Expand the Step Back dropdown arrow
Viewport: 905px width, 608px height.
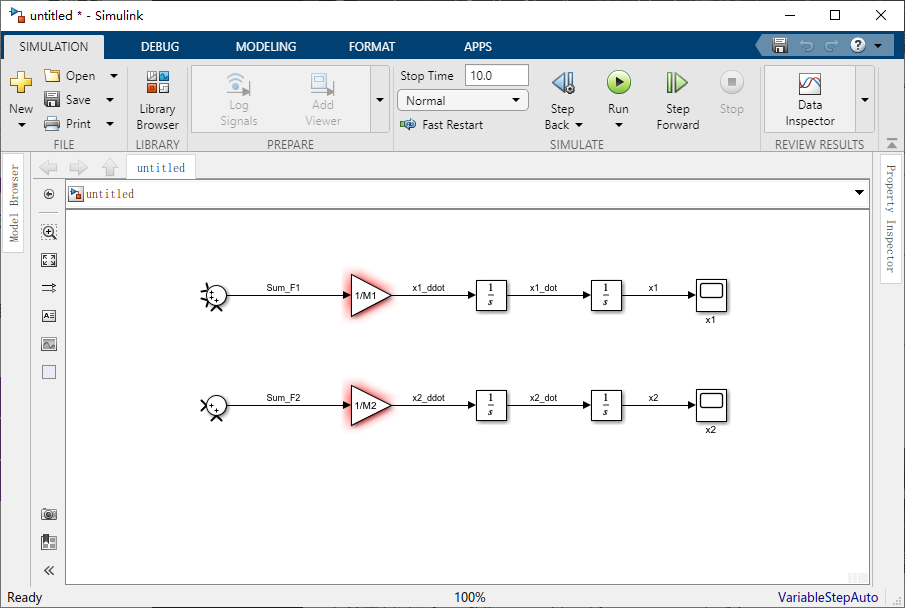578,125
